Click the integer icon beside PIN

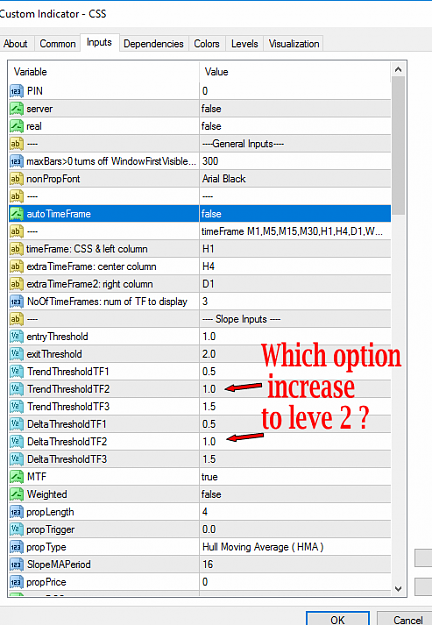coord(16,91)
